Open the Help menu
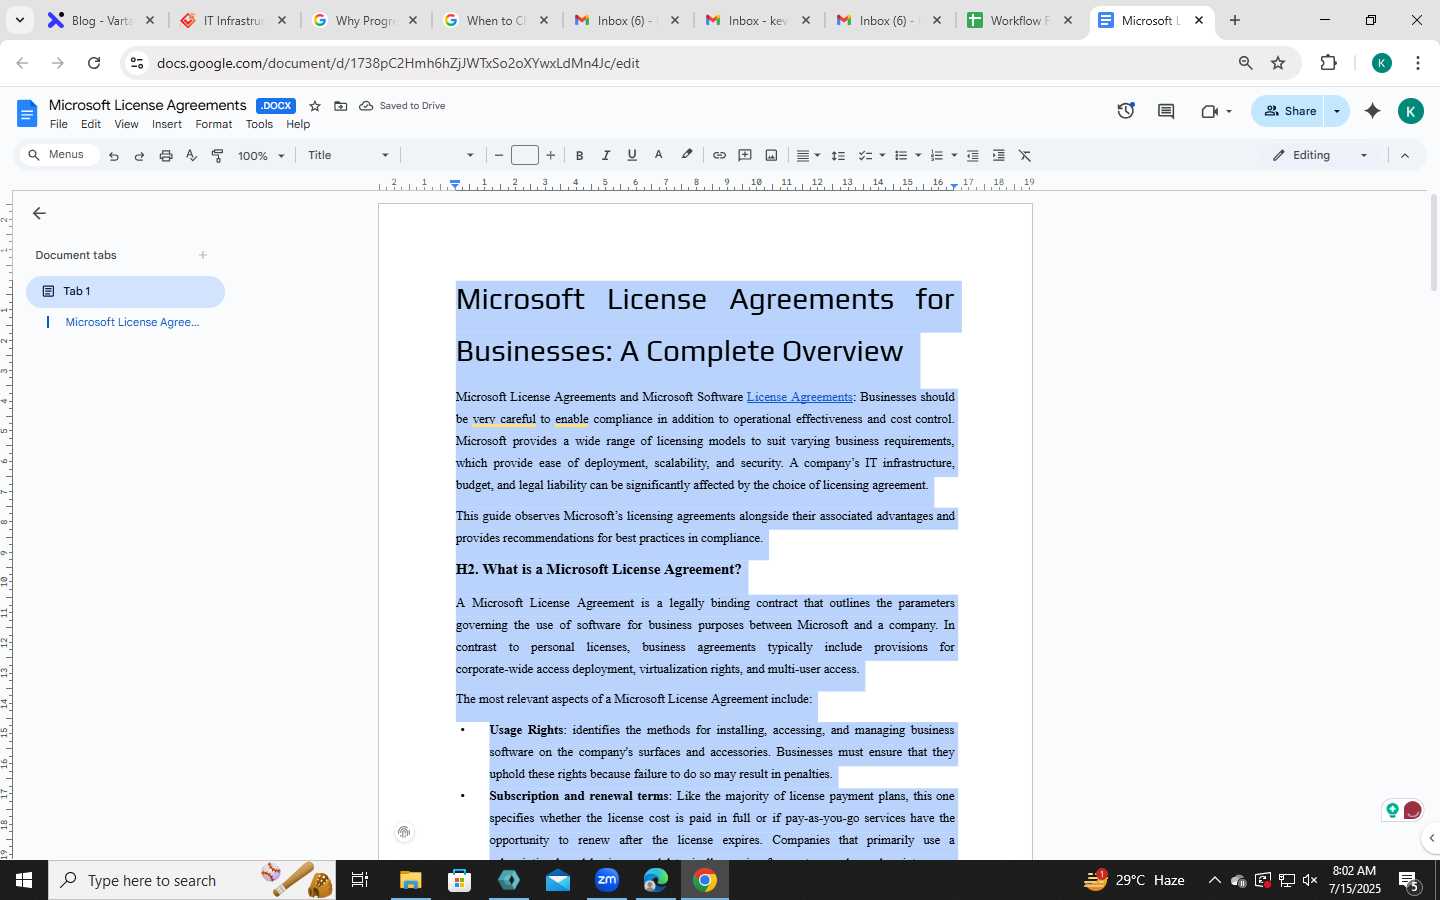The height and width of the screenshot is (900, 1440). (x=298, y=125)
